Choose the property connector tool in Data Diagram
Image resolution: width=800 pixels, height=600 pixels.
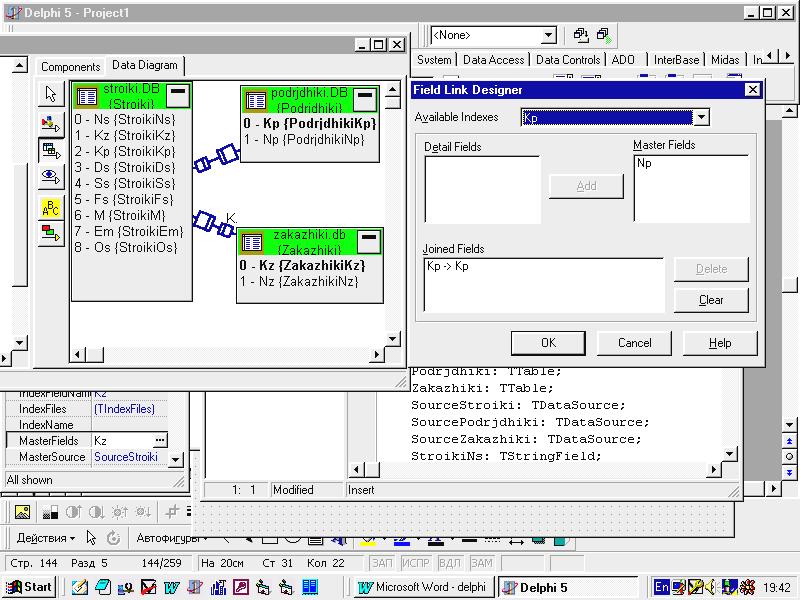[x=51, y=123]
